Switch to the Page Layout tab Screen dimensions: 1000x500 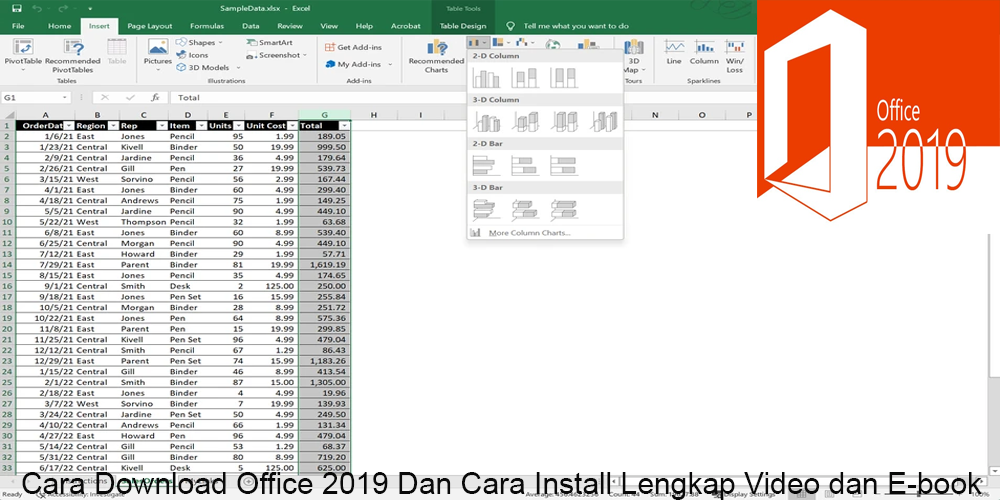[150, 26]
